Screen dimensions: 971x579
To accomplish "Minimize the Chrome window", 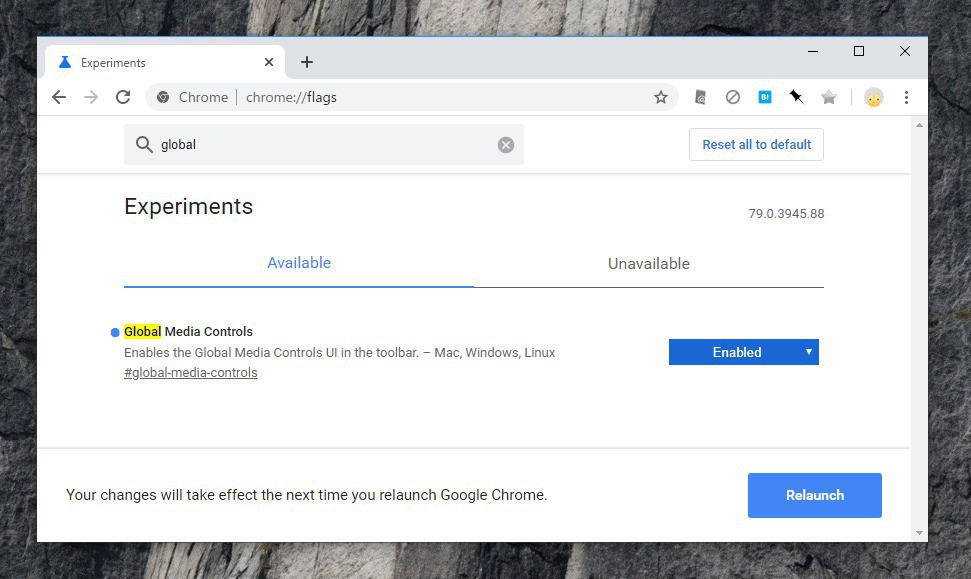I will coord(813,51).
